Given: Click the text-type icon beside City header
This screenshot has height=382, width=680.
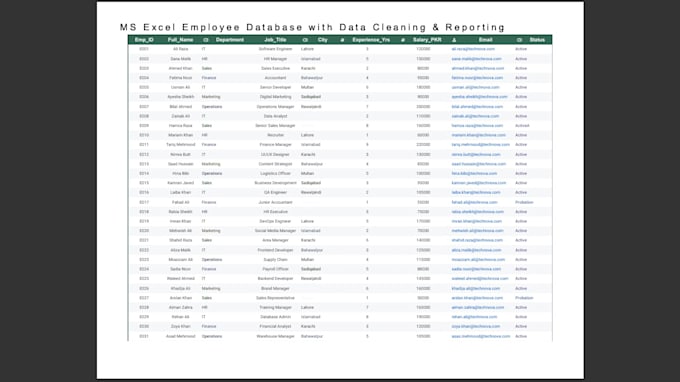Looking at the screenshot, I should tap(305, 40).
